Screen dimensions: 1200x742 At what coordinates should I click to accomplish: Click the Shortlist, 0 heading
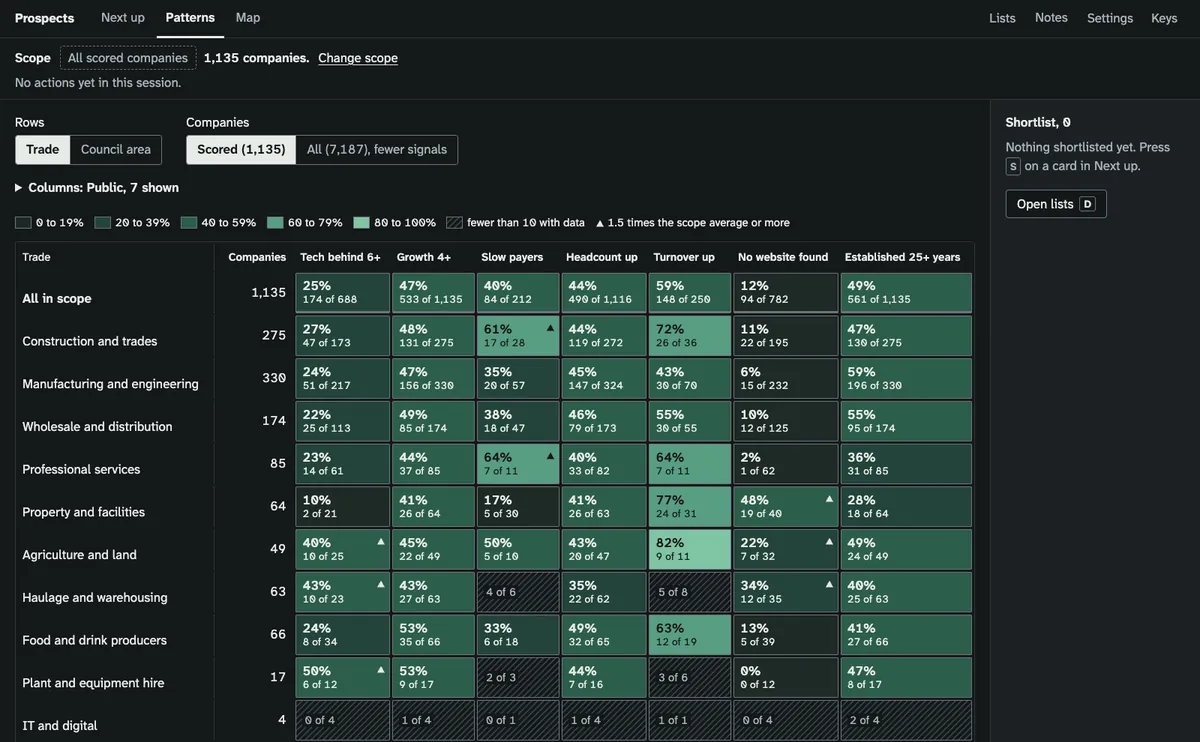pyautogui.click(x=1038, y=122)
